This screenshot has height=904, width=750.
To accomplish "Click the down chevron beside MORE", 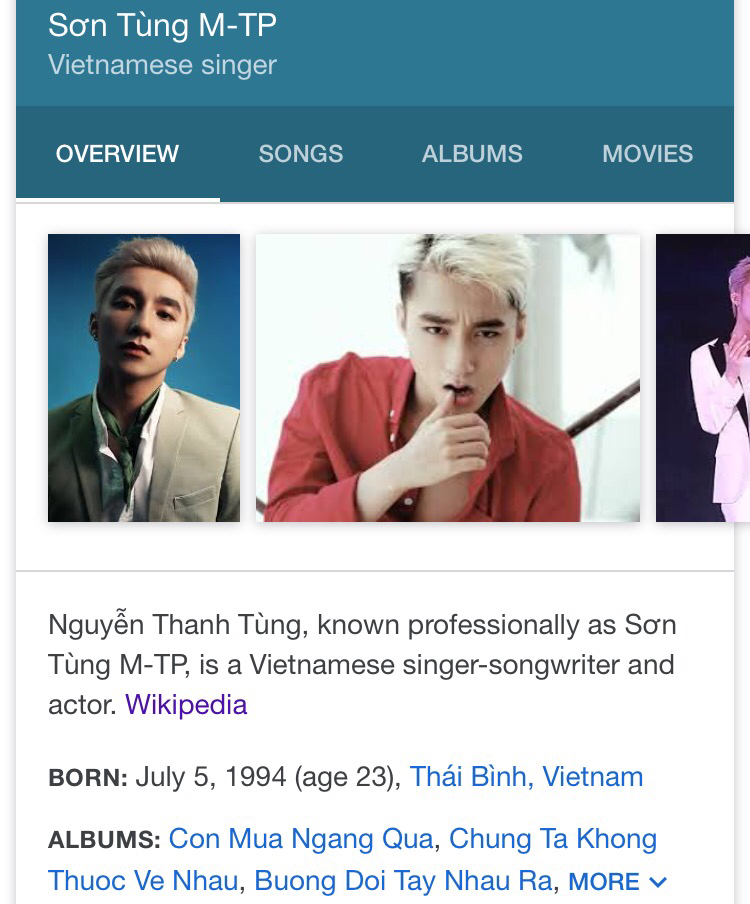I will tap(657, 882).
